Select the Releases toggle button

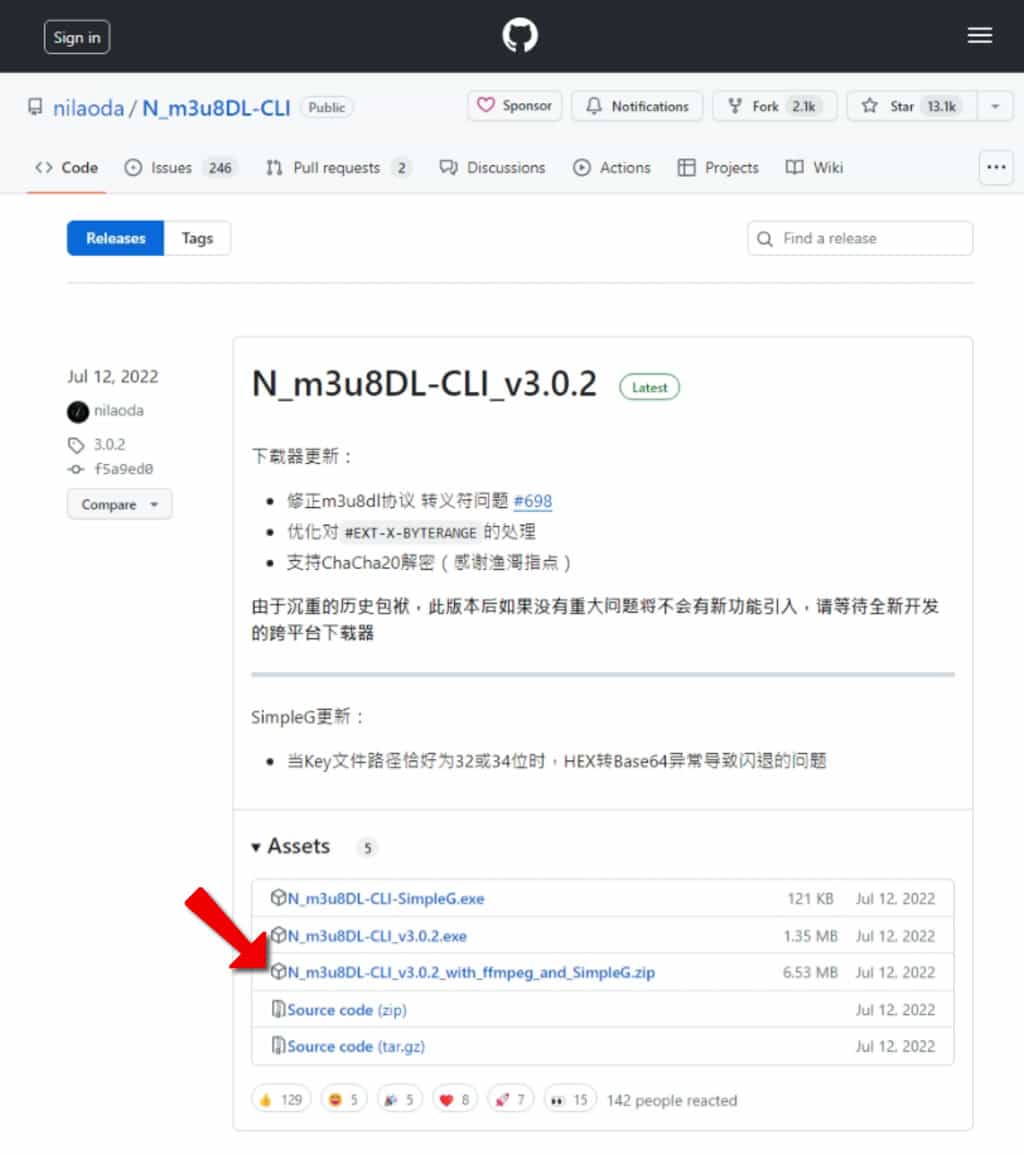[115, 239]
